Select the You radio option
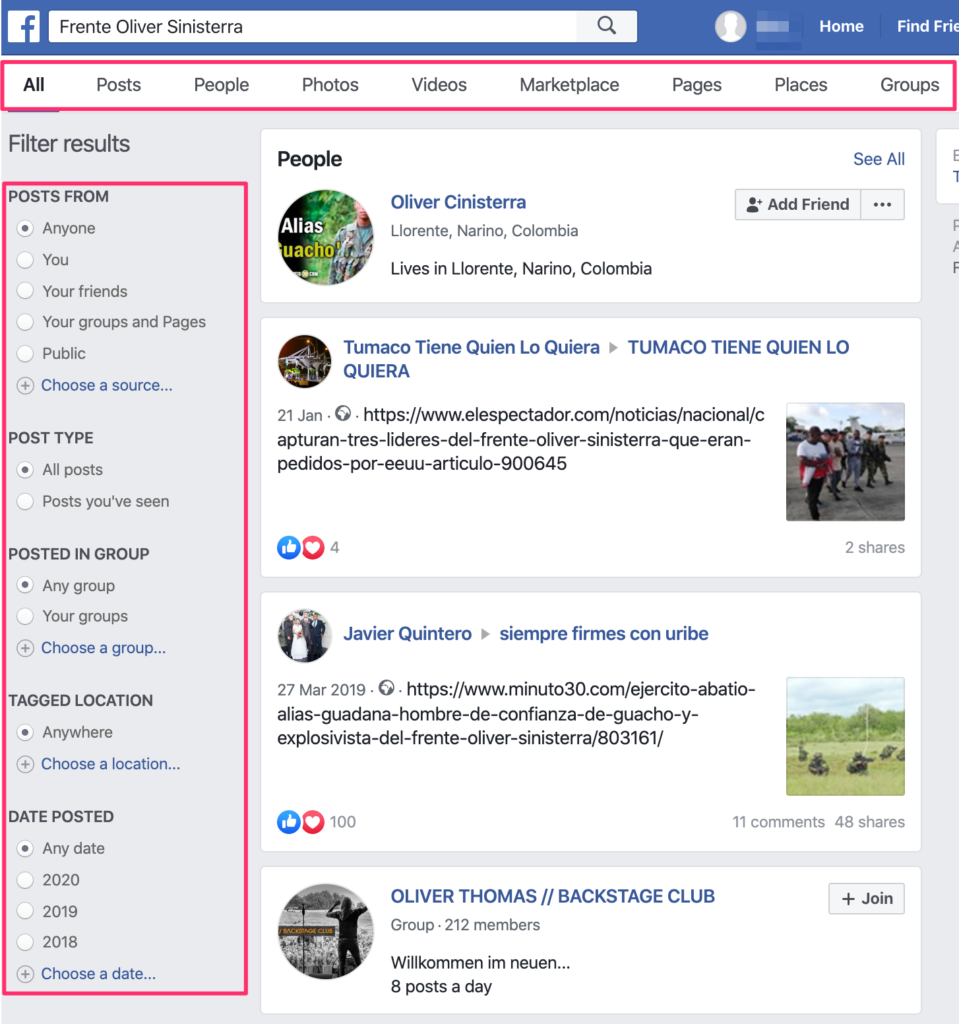Screen dimensions: 959x1024 coord(25,260)
